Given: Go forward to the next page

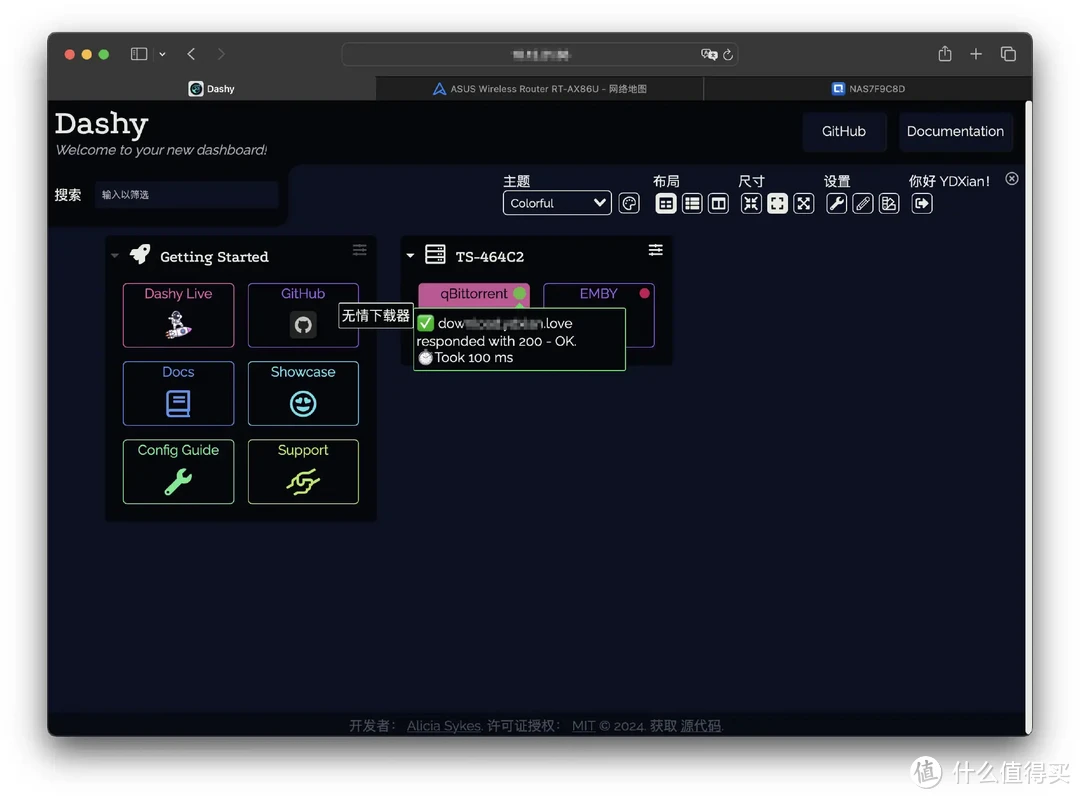Looking at the screenshot, I should [x=220, y=54].
